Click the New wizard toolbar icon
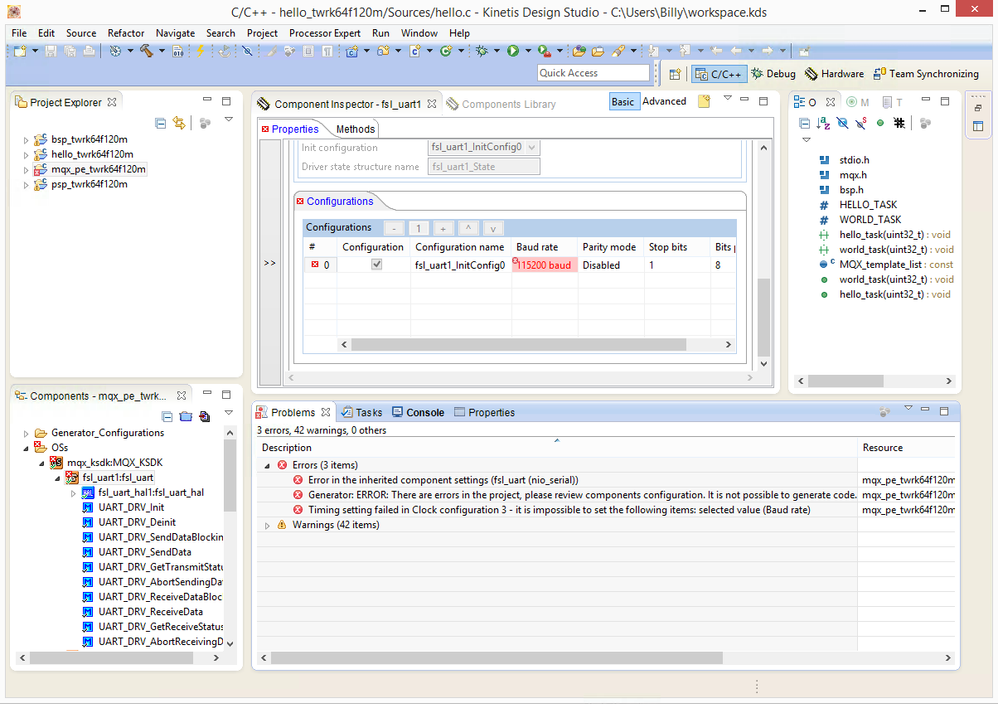Screen dimensions: 998x704 point(20,52)
